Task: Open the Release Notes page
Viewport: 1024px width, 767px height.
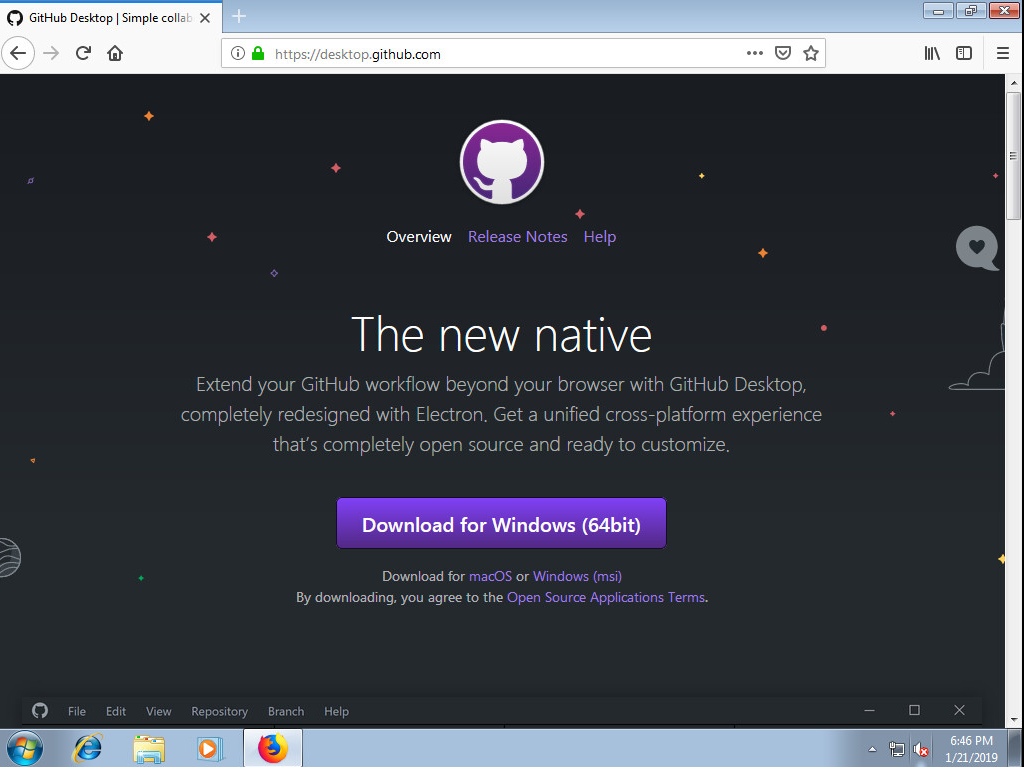Action: click(518, 237)
